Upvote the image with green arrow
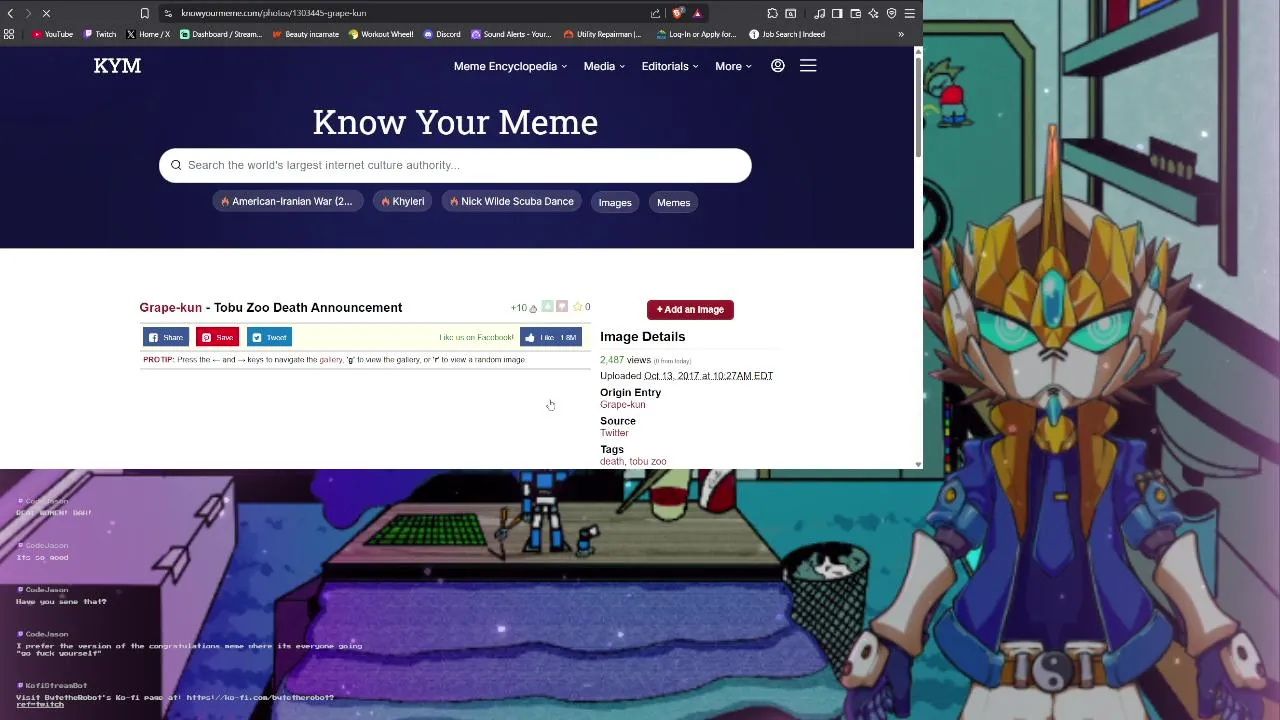This screenshot has height=720, width=1280. 547,307
